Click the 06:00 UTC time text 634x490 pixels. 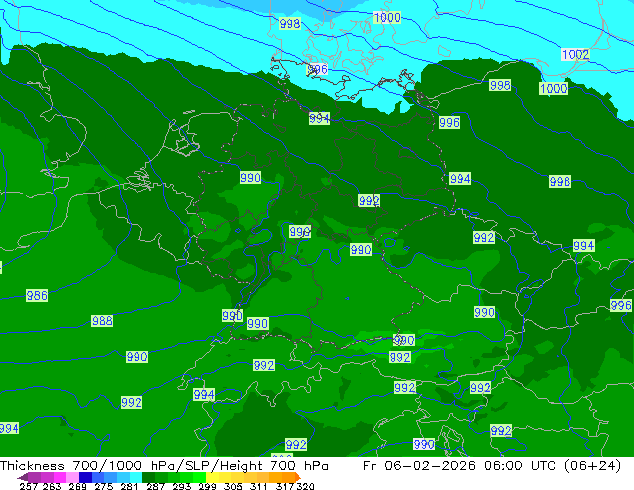coord(522,466)
